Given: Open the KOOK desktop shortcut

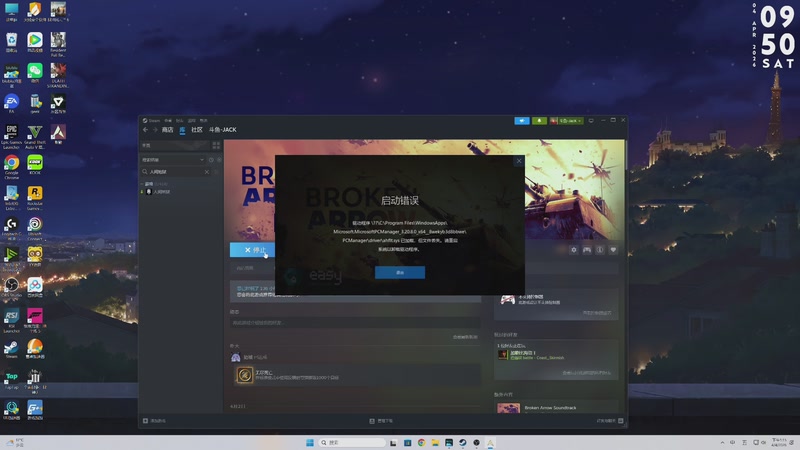Looking at the screenshot, I should 35,166.
